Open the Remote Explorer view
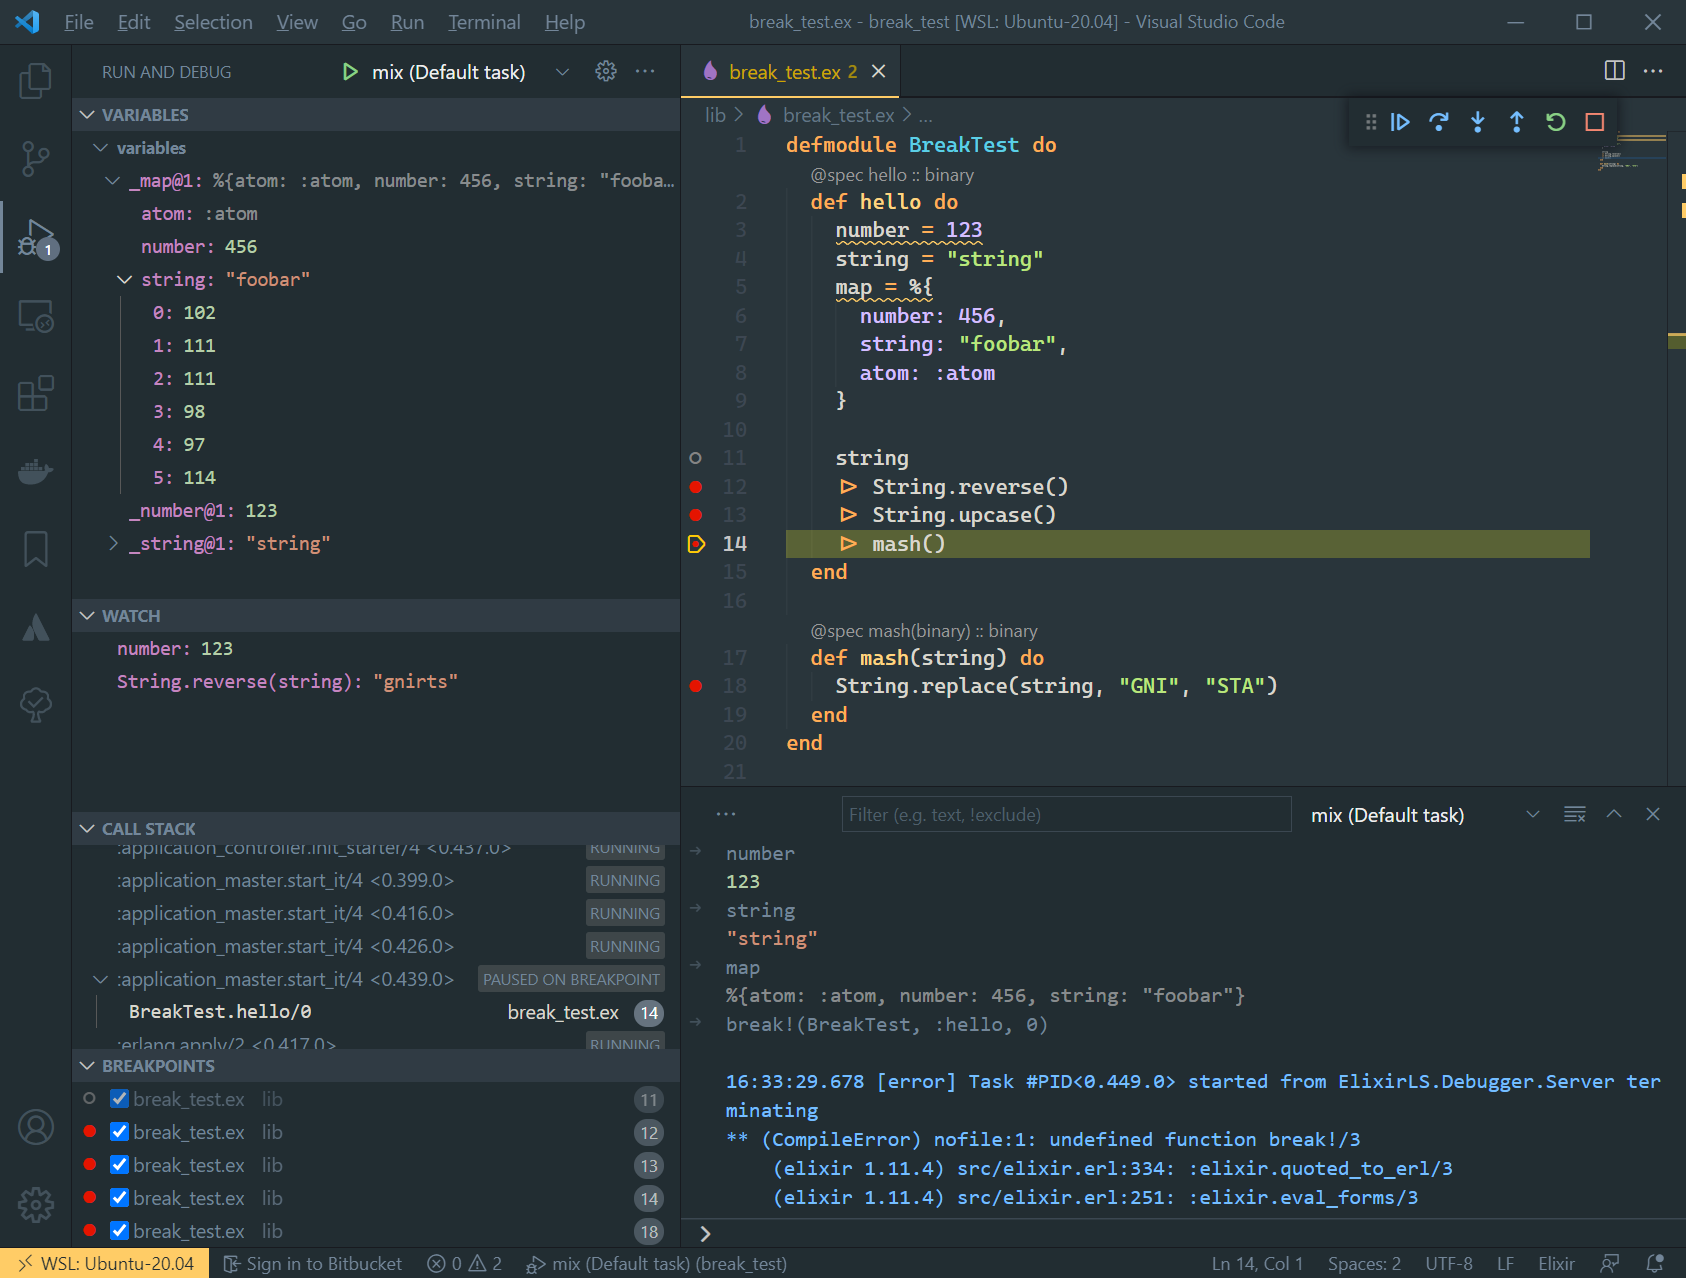 click(36, 316)
